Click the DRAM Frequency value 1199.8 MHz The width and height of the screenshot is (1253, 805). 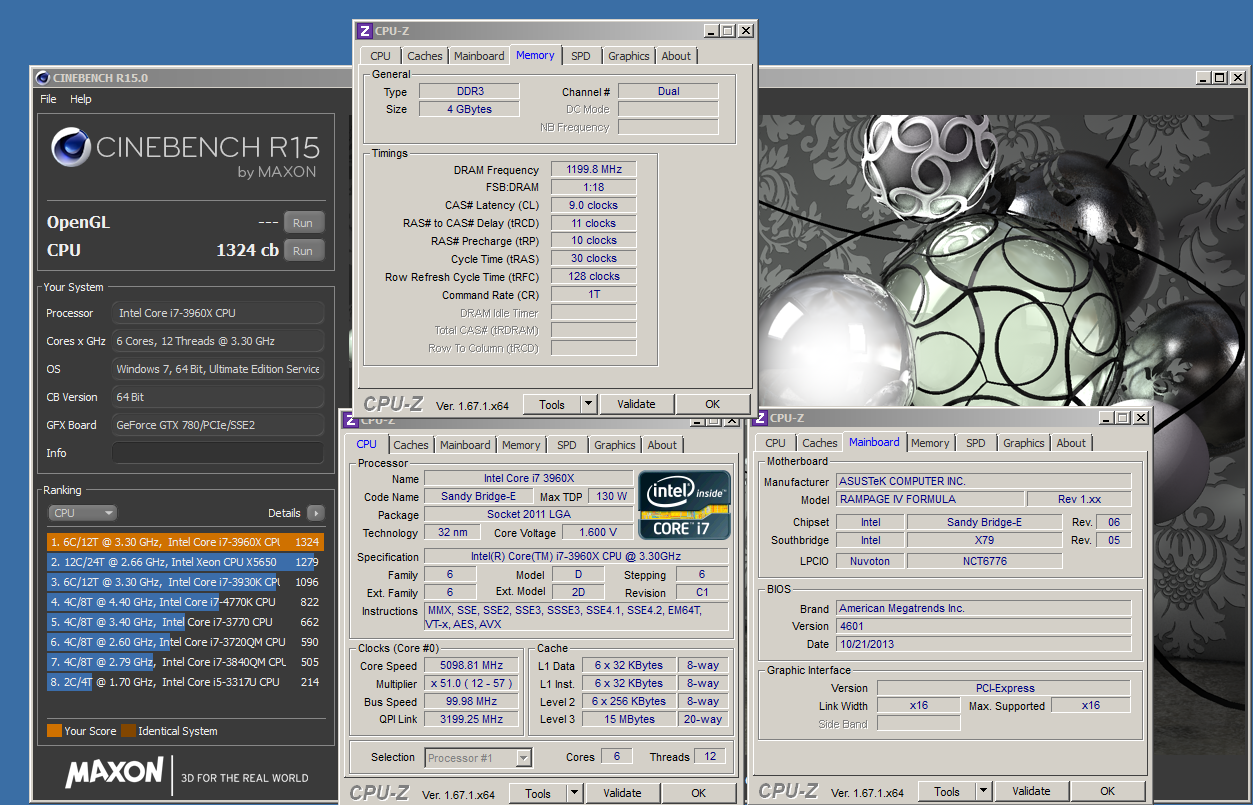pyautogui.click(x=595, y=170)
